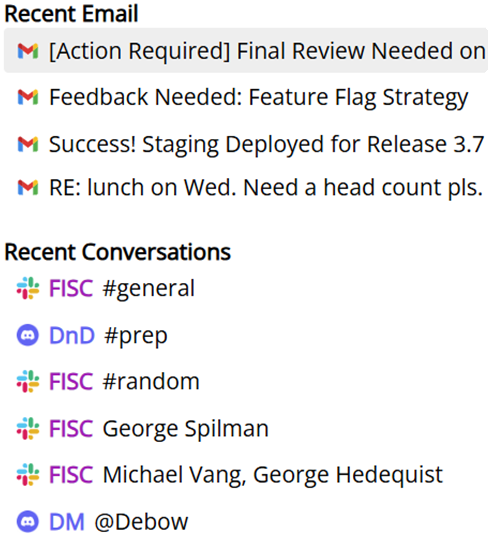Open Michael Vang, George Hedequist group chat

tap(272, 475)
